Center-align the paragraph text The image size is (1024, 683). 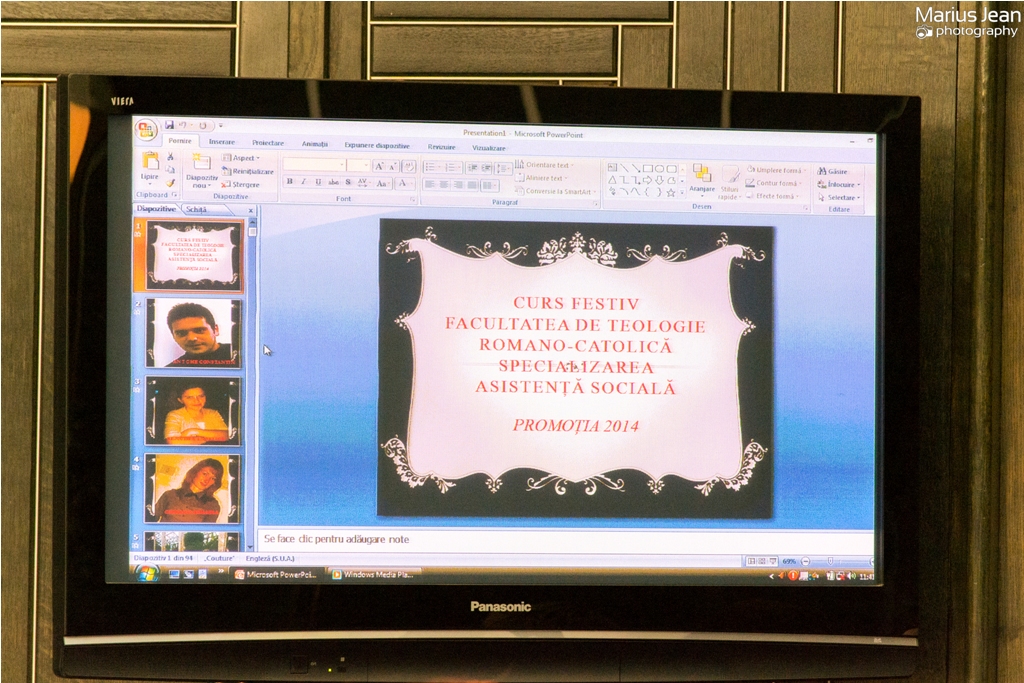[444, 185]
